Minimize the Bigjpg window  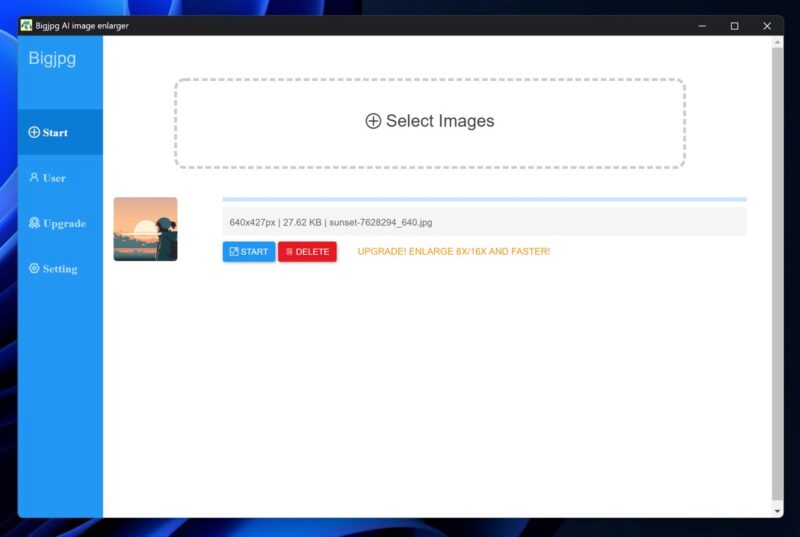point(703,26)
